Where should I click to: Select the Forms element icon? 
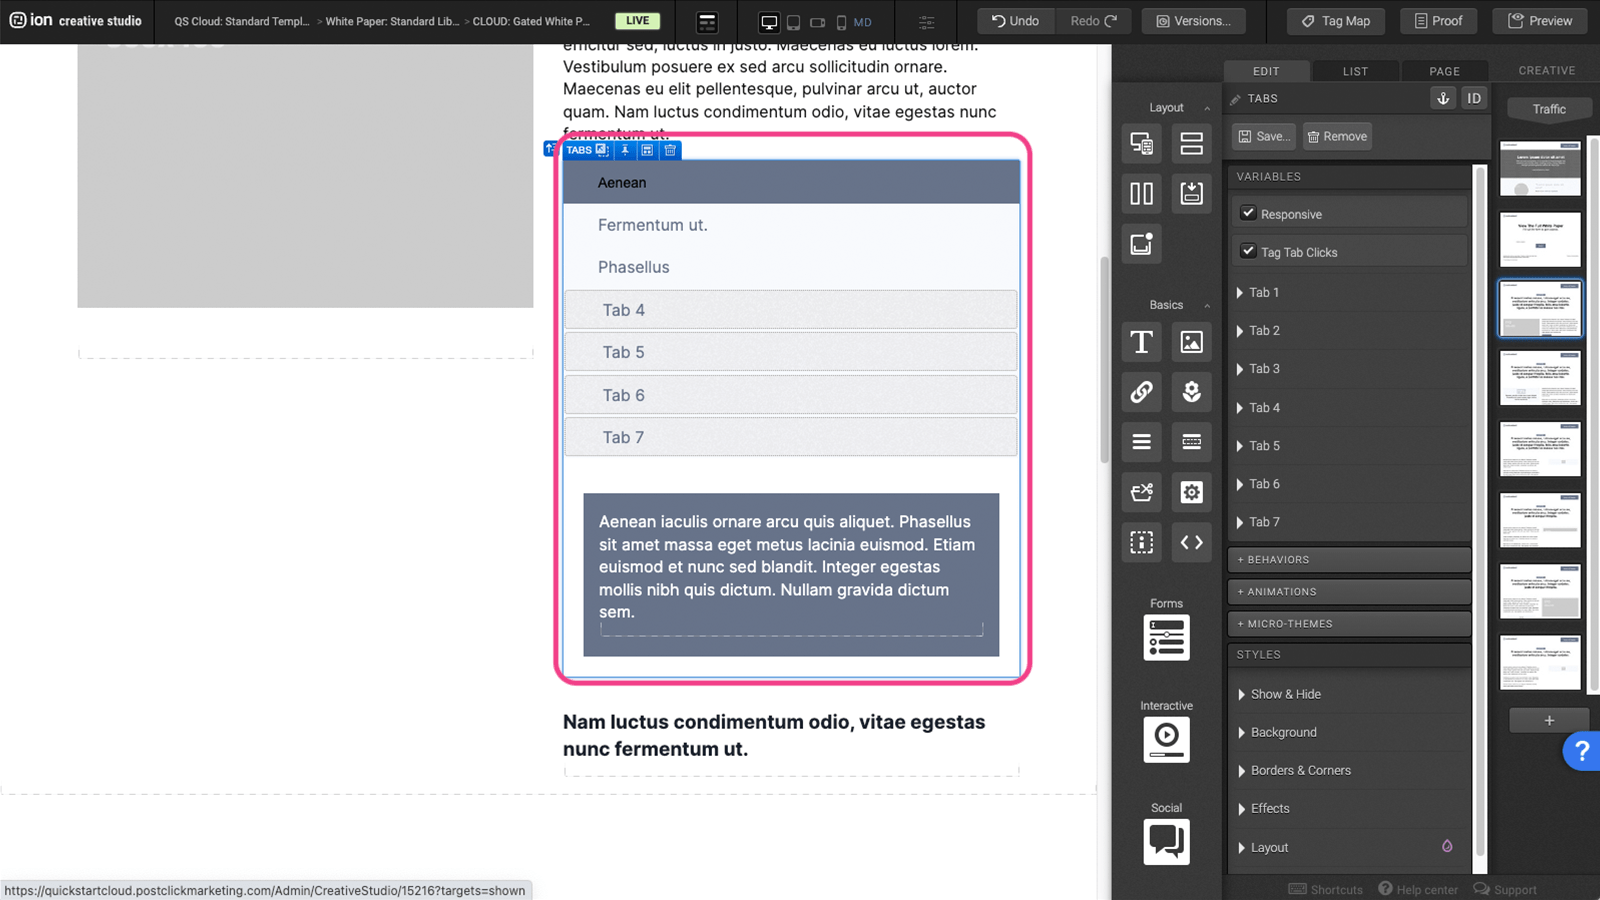coord(1166,638)
